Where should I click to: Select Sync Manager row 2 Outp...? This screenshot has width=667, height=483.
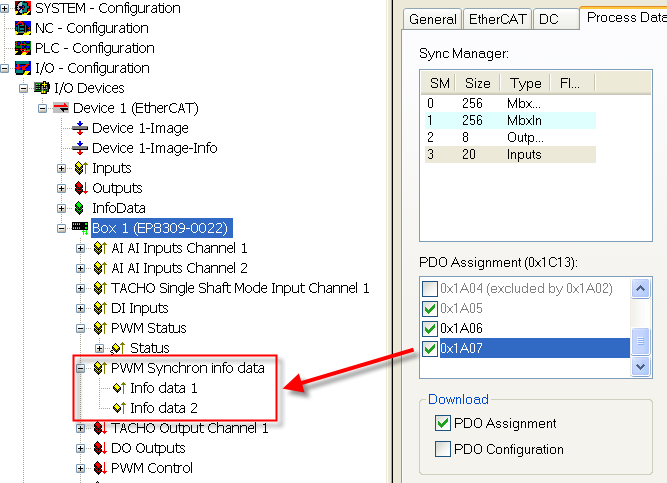coord(510,137)
